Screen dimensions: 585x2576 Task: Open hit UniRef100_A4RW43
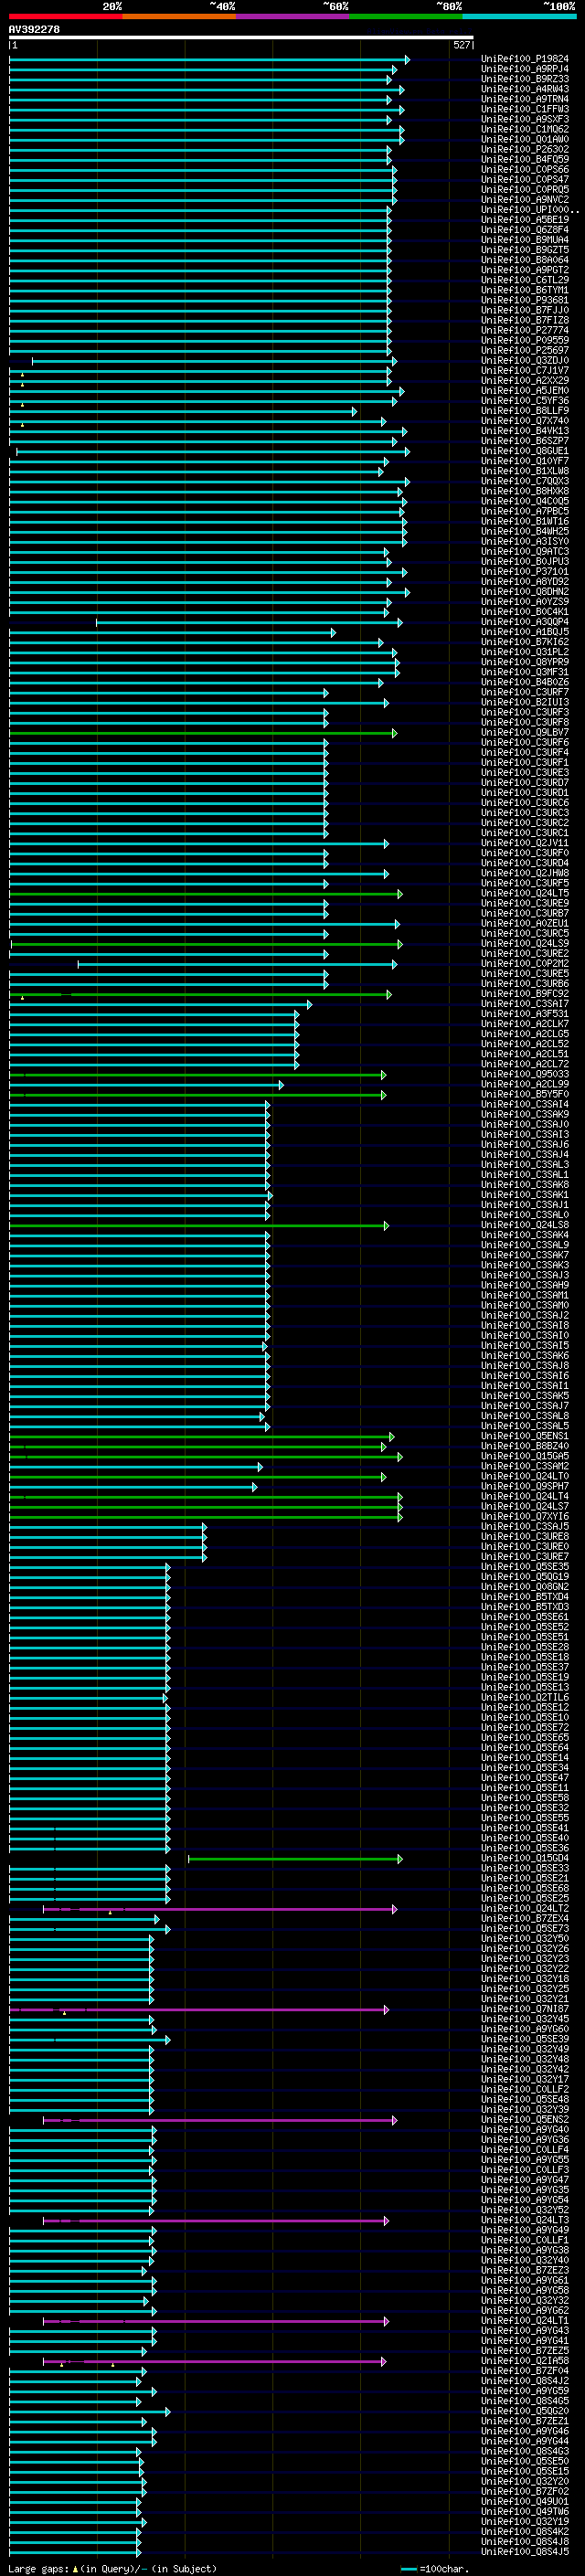coord(524,89)
